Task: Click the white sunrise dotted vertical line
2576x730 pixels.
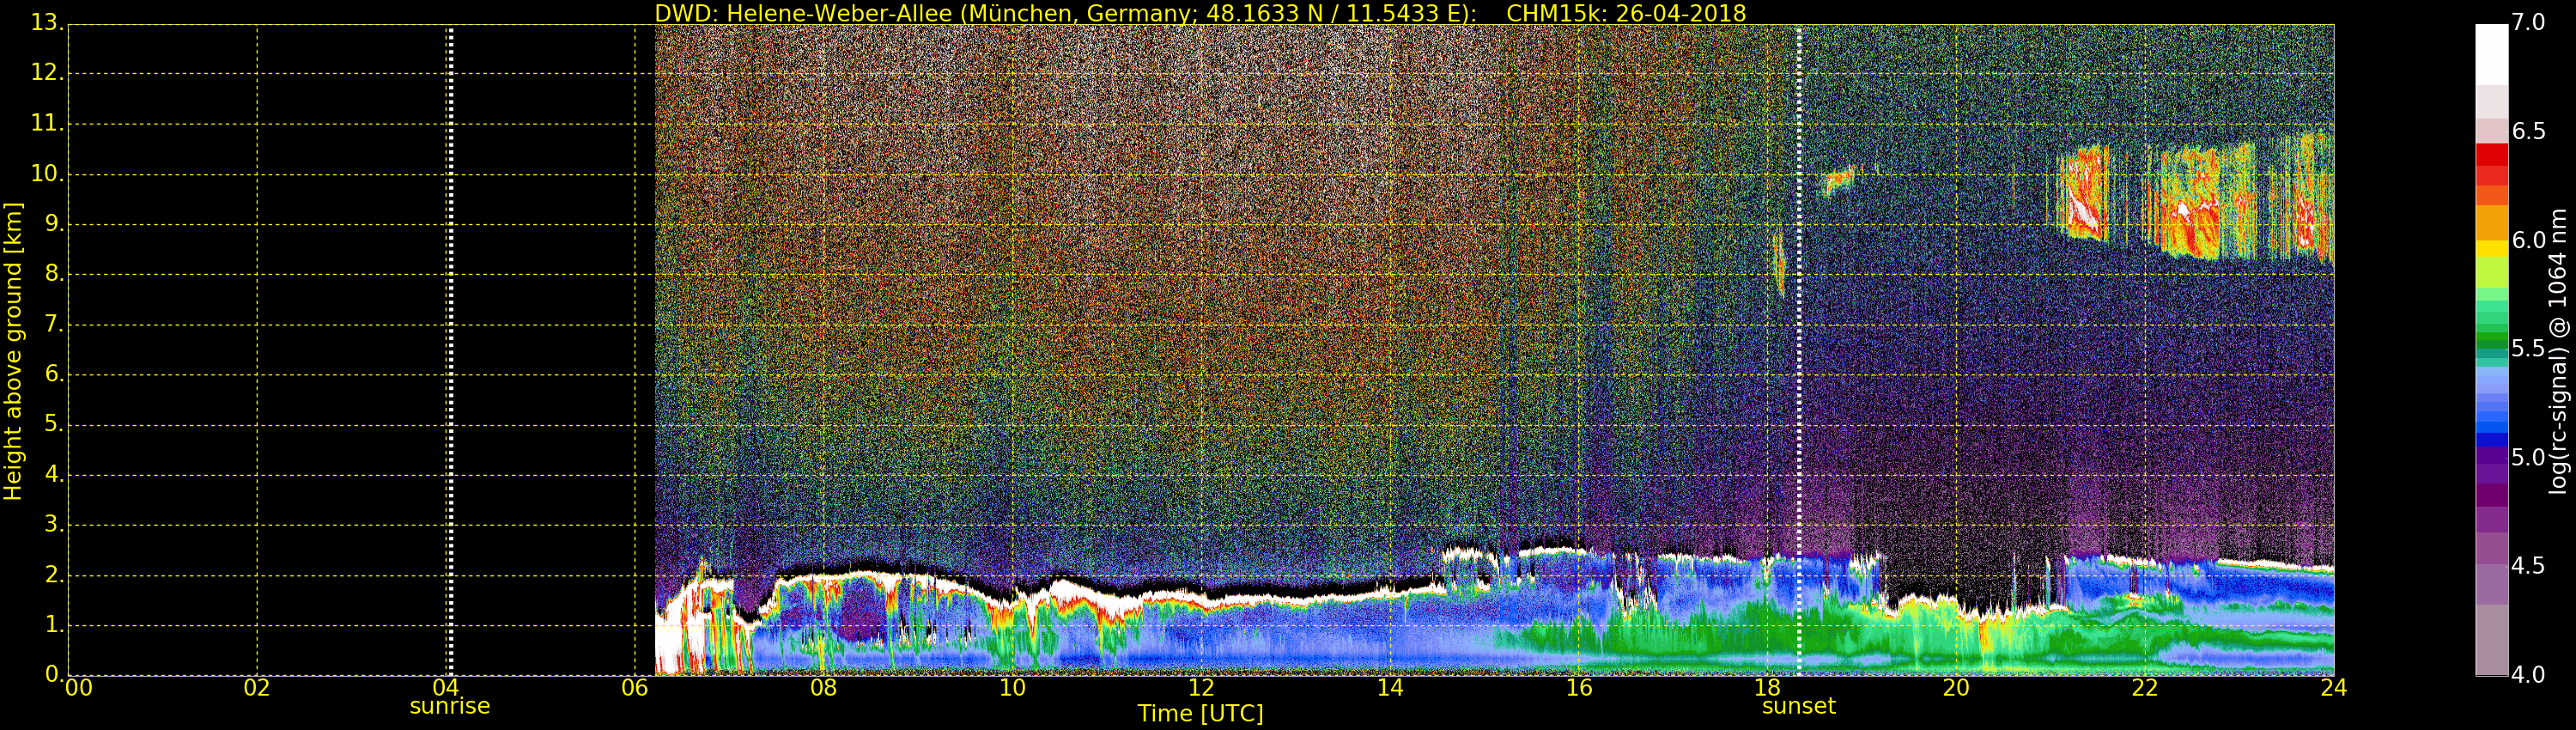Action: tap(450, 350)
